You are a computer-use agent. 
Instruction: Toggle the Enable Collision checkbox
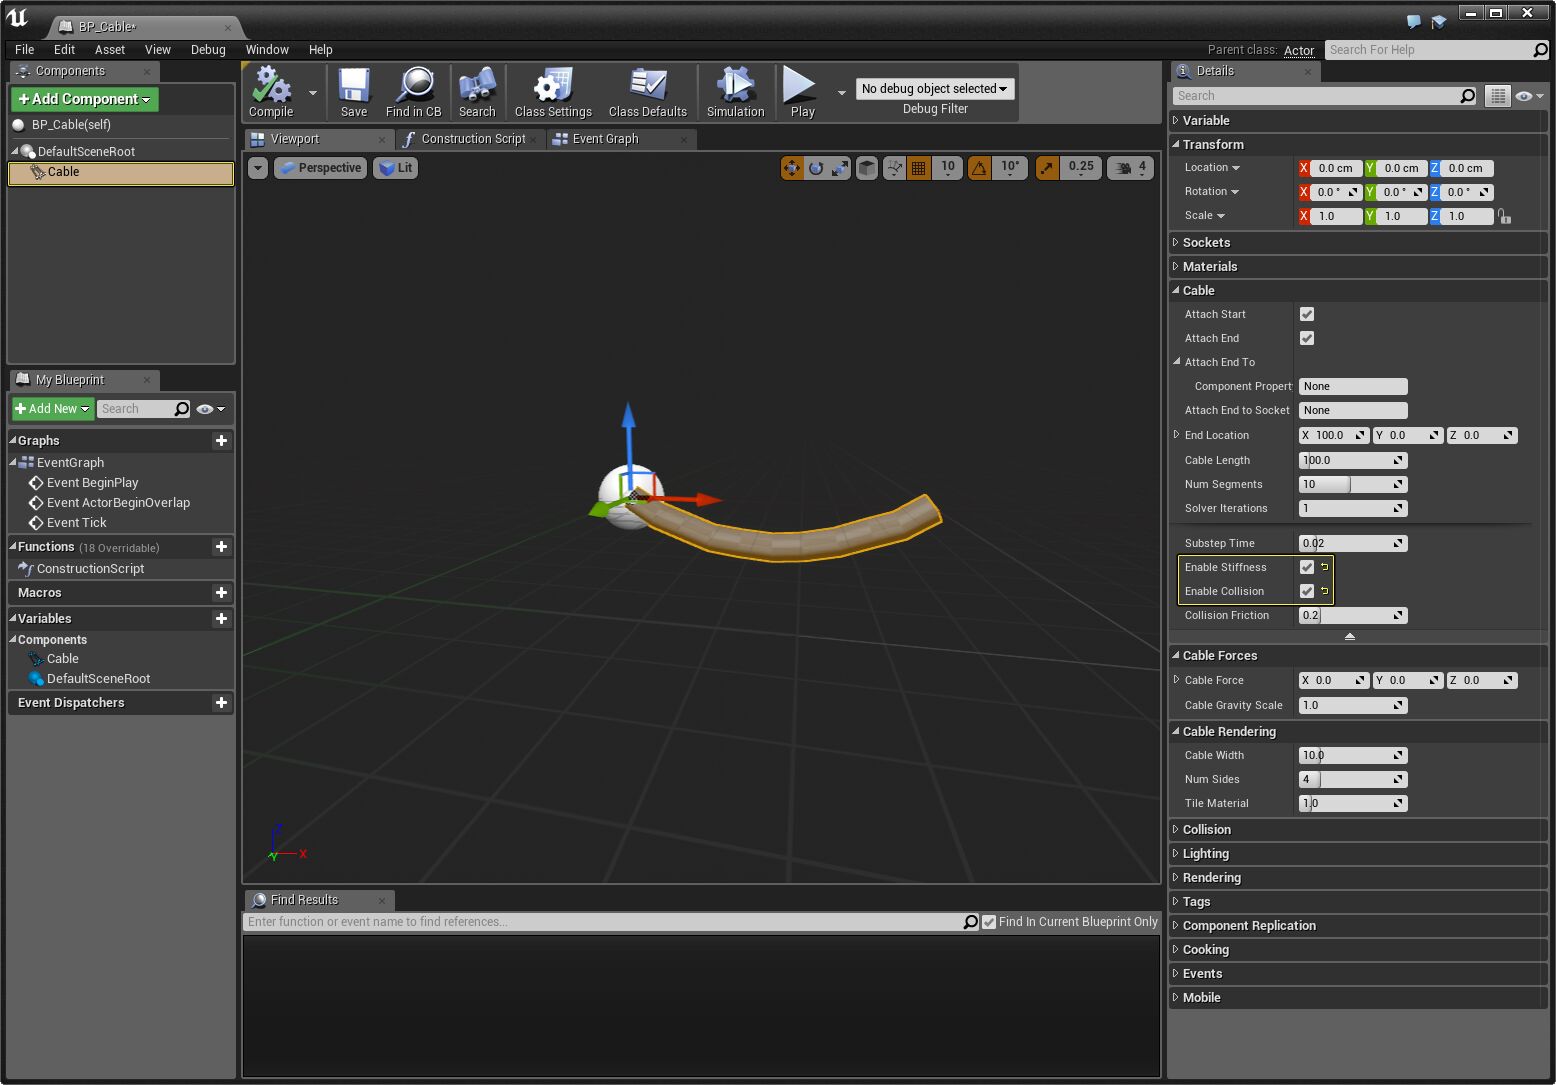1306,591
